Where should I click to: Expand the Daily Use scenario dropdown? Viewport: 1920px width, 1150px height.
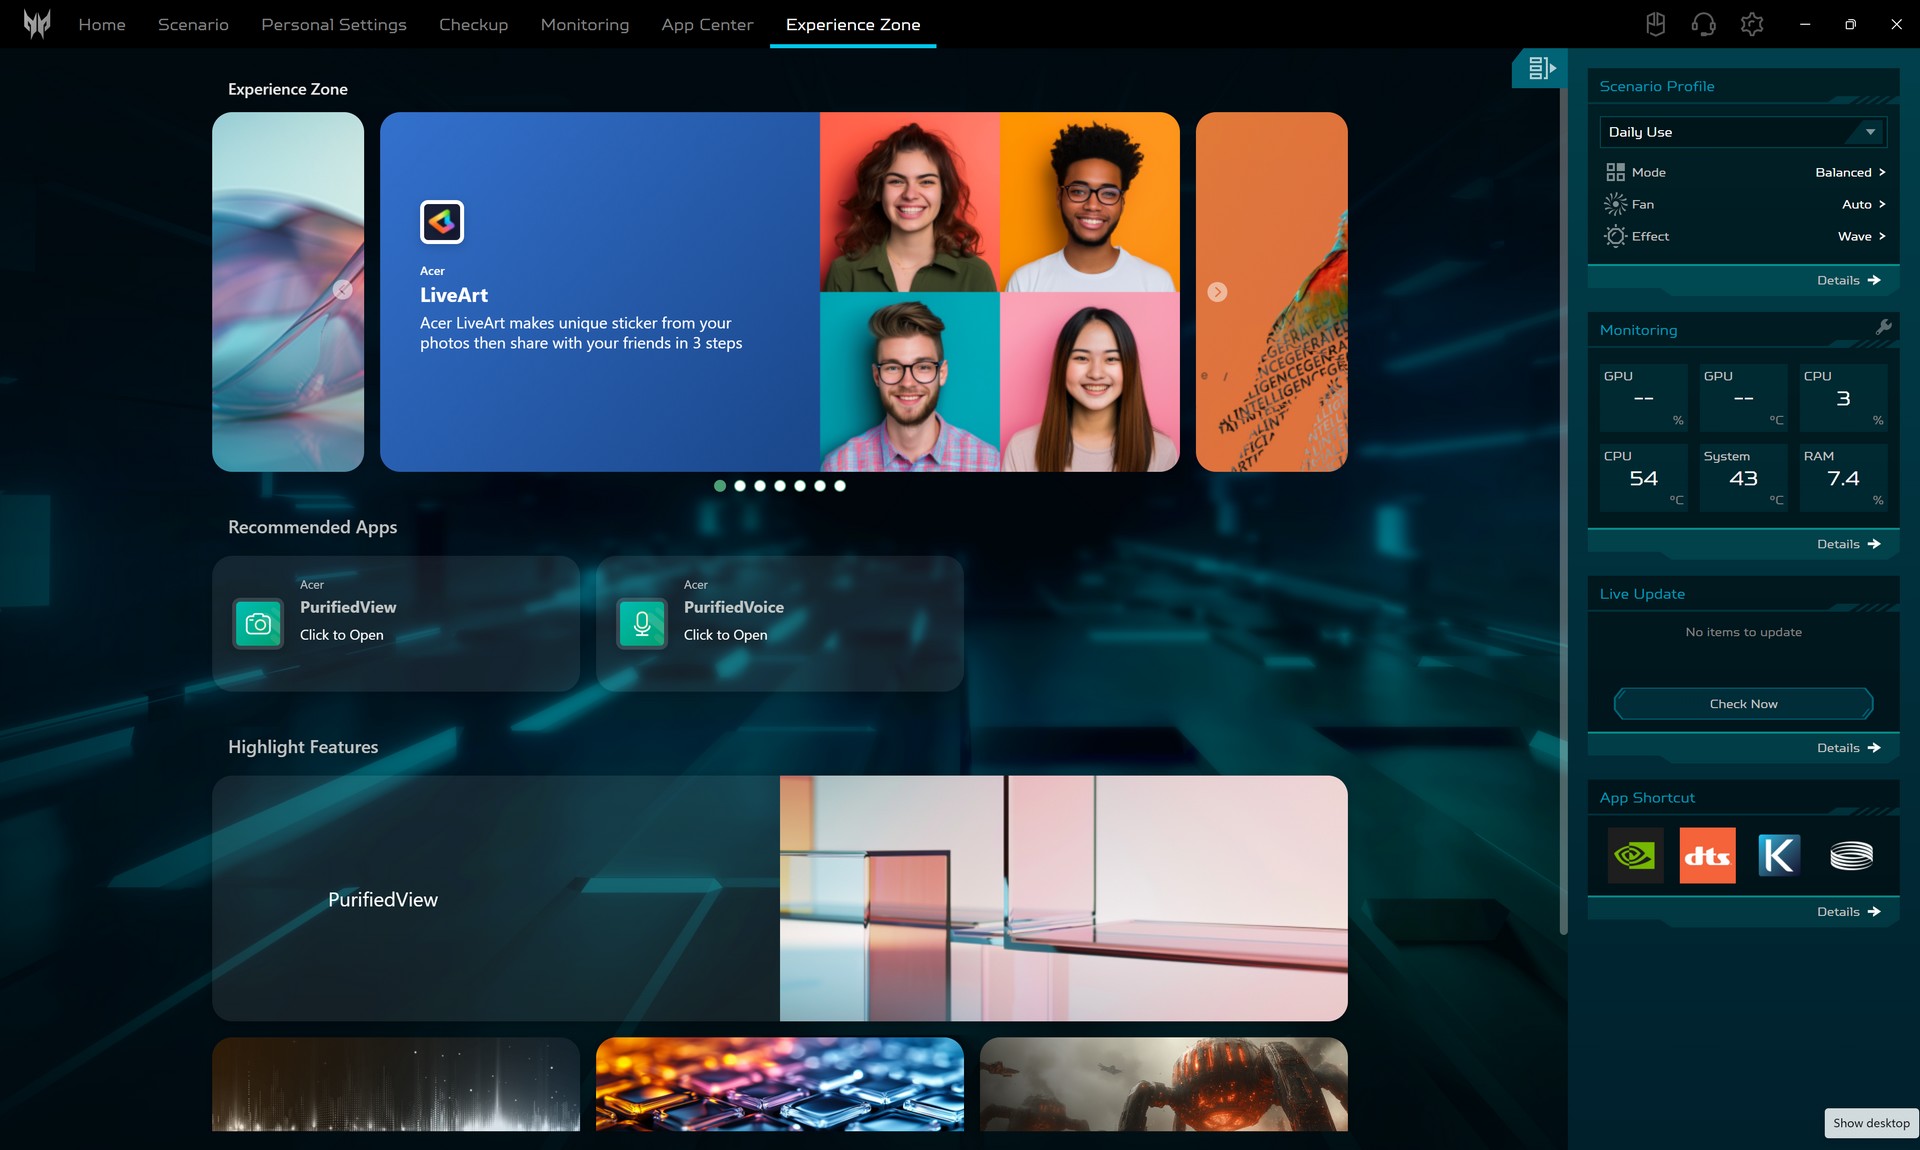pyautogui.click(x=1742, y=132)
